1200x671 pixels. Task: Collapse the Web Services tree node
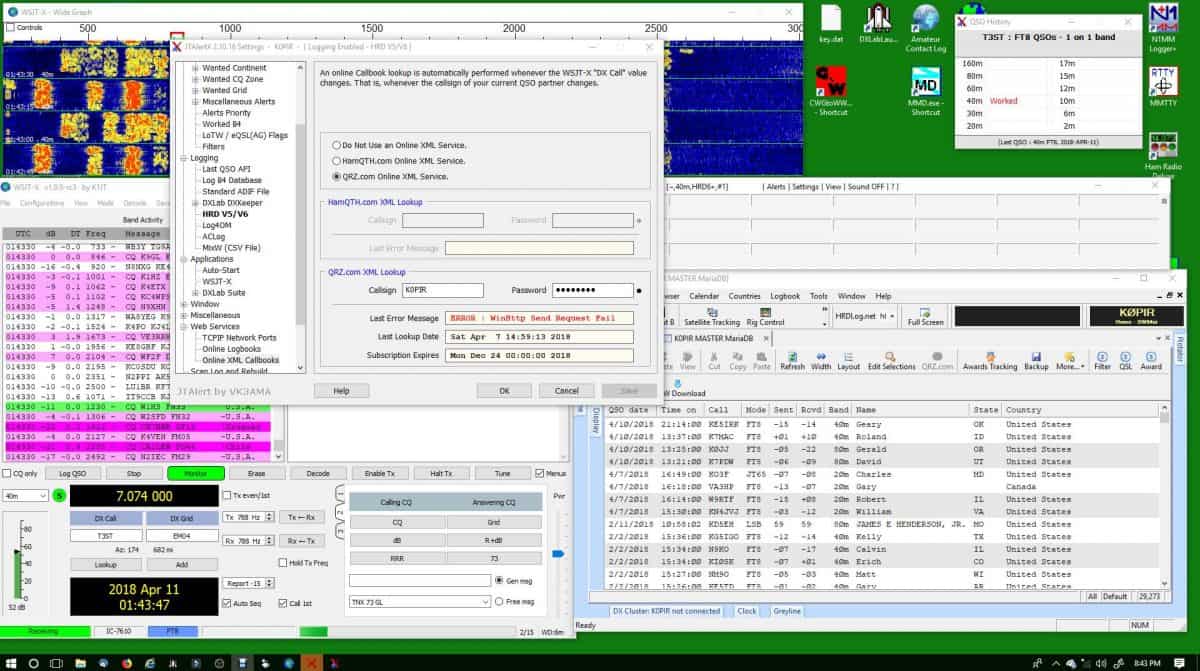click(182, 326)
